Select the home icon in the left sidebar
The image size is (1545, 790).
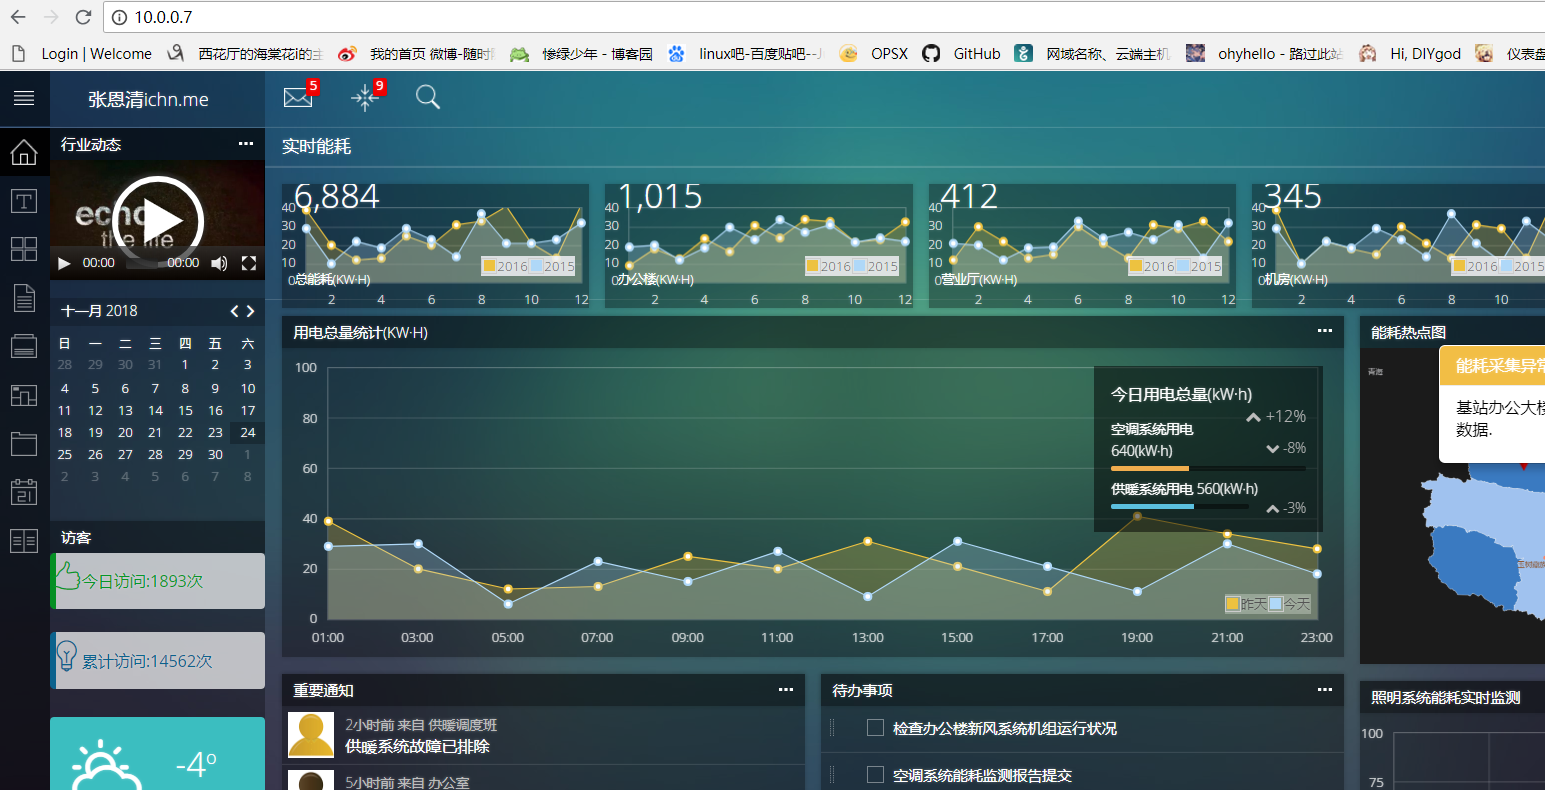pos(23,152)
